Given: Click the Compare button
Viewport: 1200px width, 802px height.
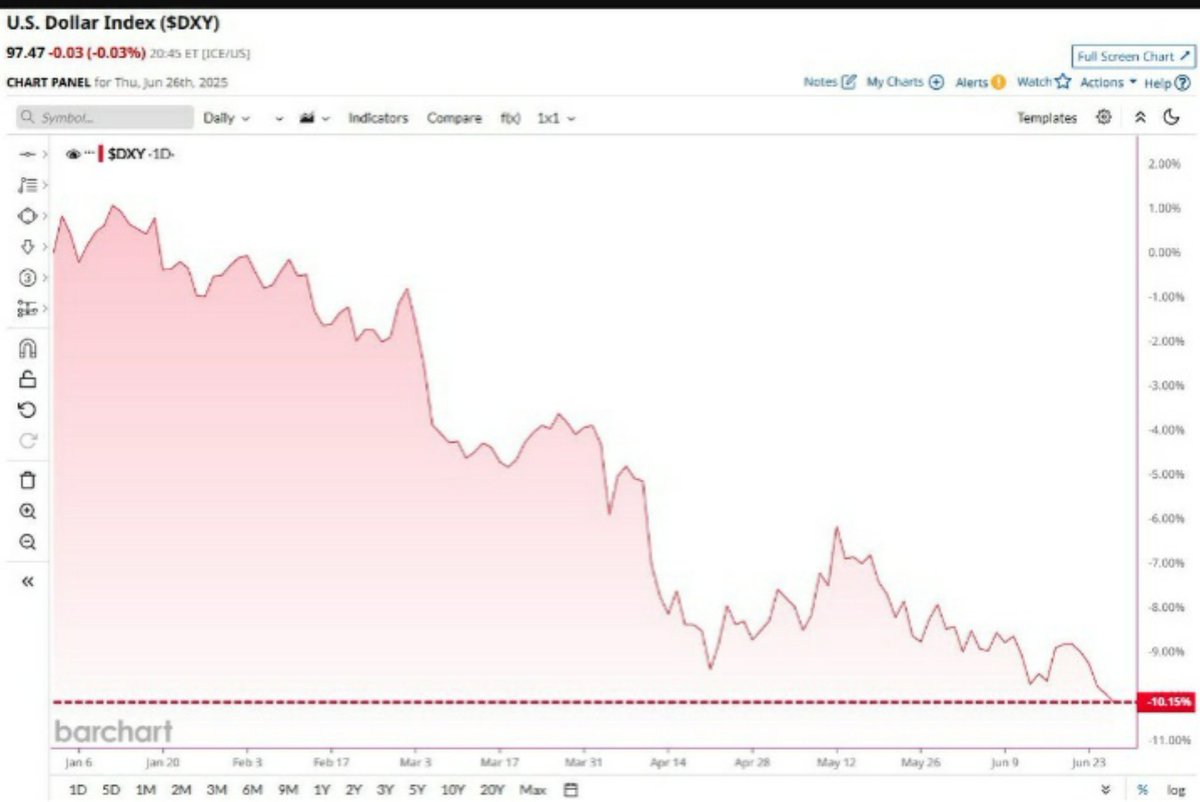Looking at the screenshot, I should point(454,118).
